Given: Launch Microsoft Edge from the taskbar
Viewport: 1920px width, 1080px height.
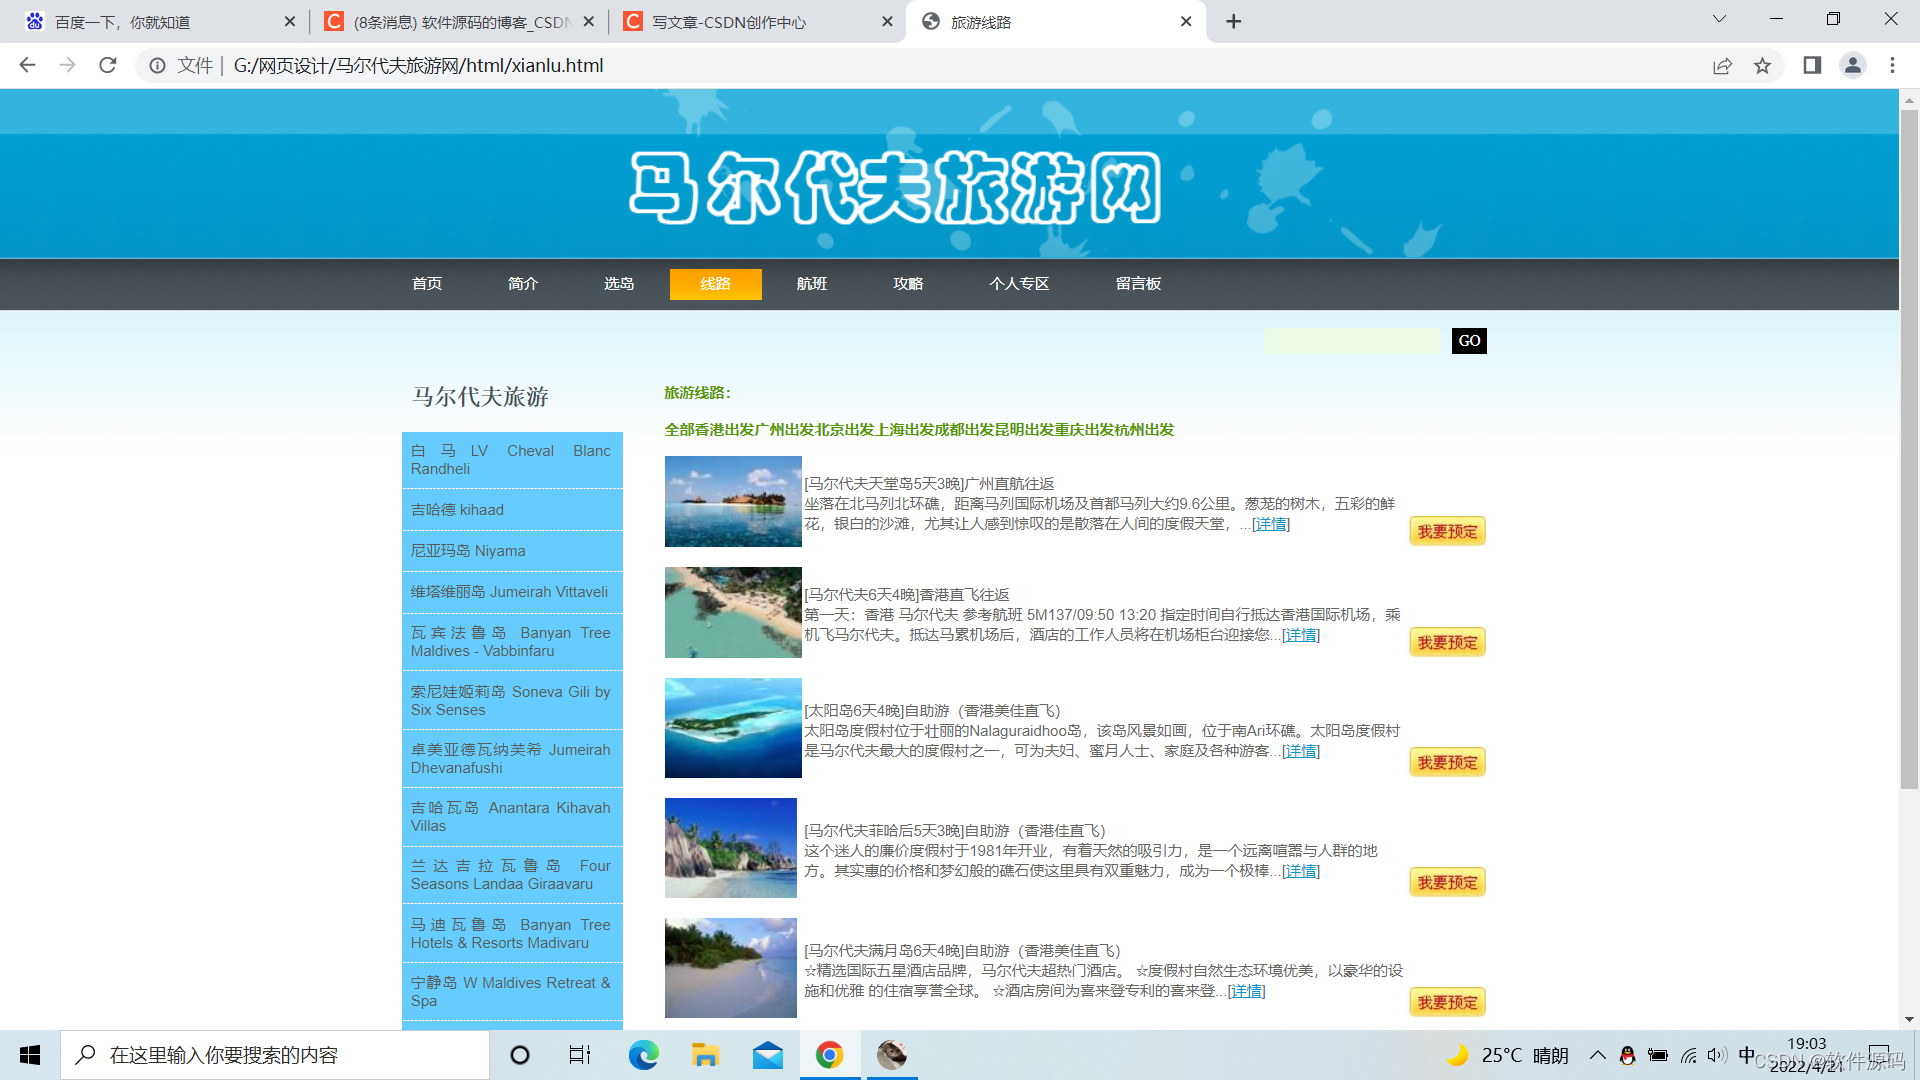Looking at the screenshot, I should (x=643, y=1055).
